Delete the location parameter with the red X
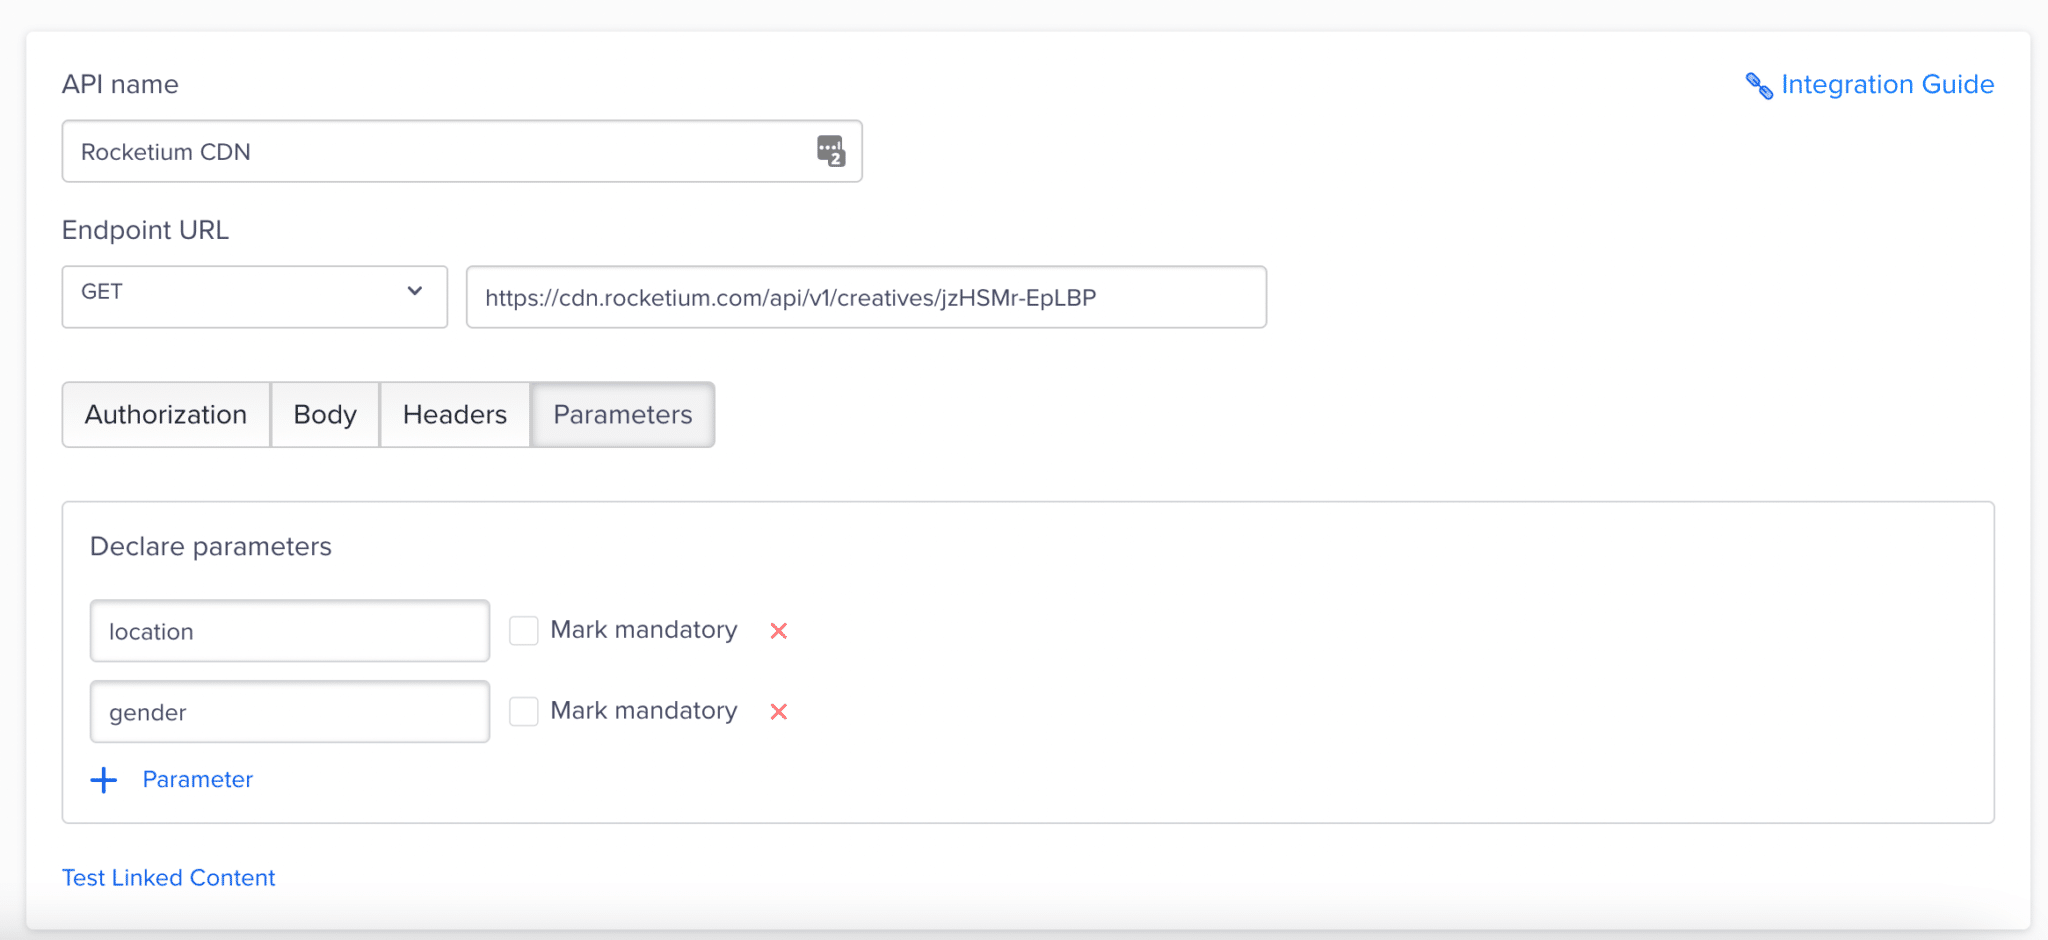Viewport: 2048px width, 940px height. 778,630
